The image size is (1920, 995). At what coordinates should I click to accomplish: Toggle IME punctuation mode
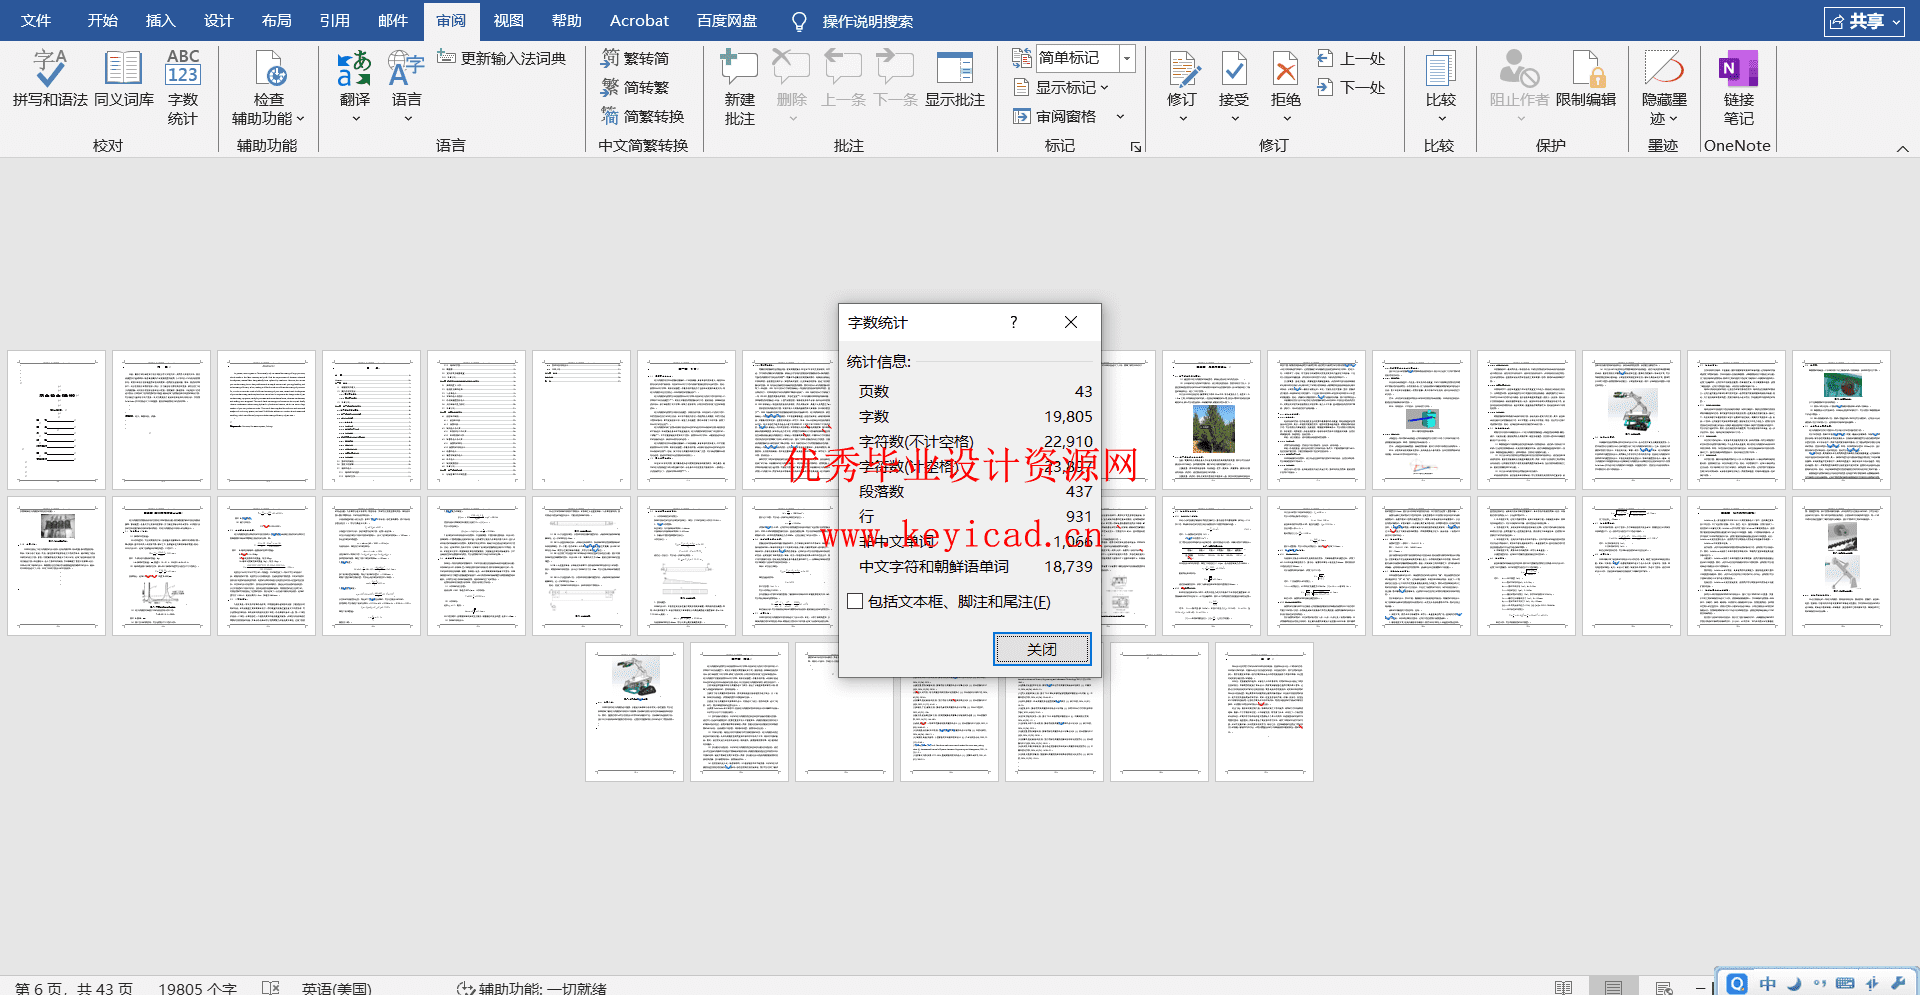point(1819,983)
